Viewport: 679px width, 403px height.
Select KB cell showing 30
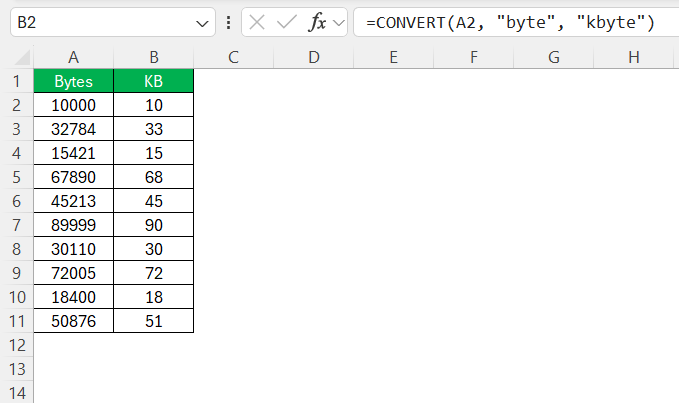(154, 249)
